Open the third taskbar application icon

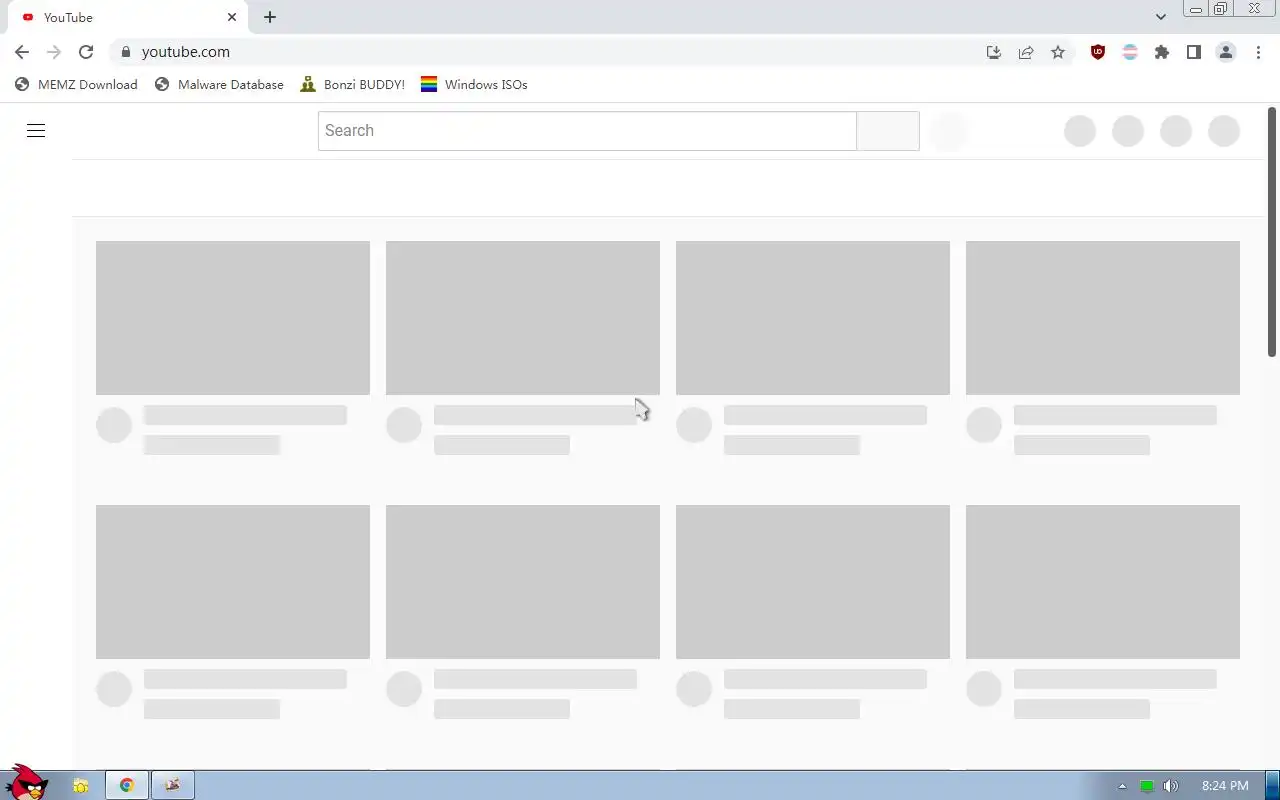pyautogui.click(x=173, y=786)
